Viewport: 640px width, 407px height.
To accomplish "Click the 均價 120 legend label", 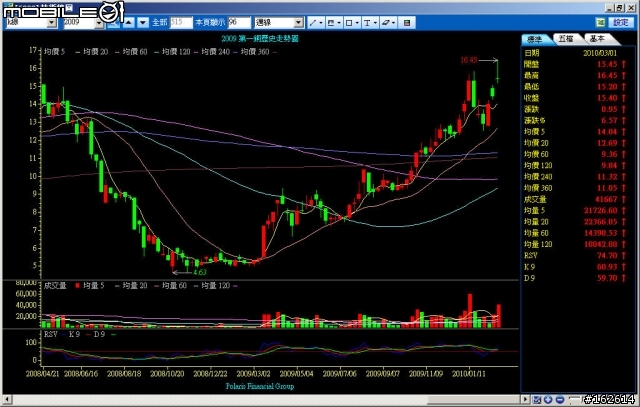I will point(176,52).
